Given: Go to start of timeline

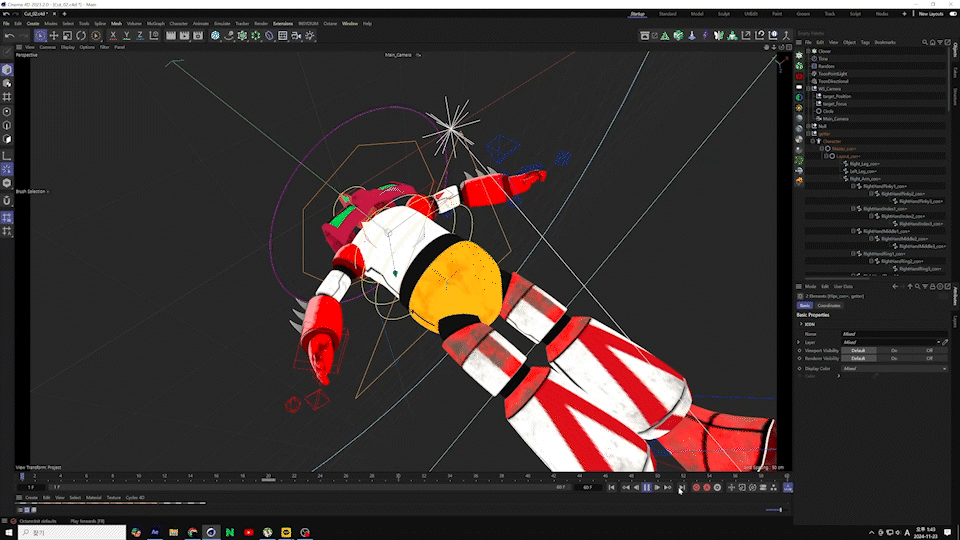Looking at the screenshot, I should point(611,487).
